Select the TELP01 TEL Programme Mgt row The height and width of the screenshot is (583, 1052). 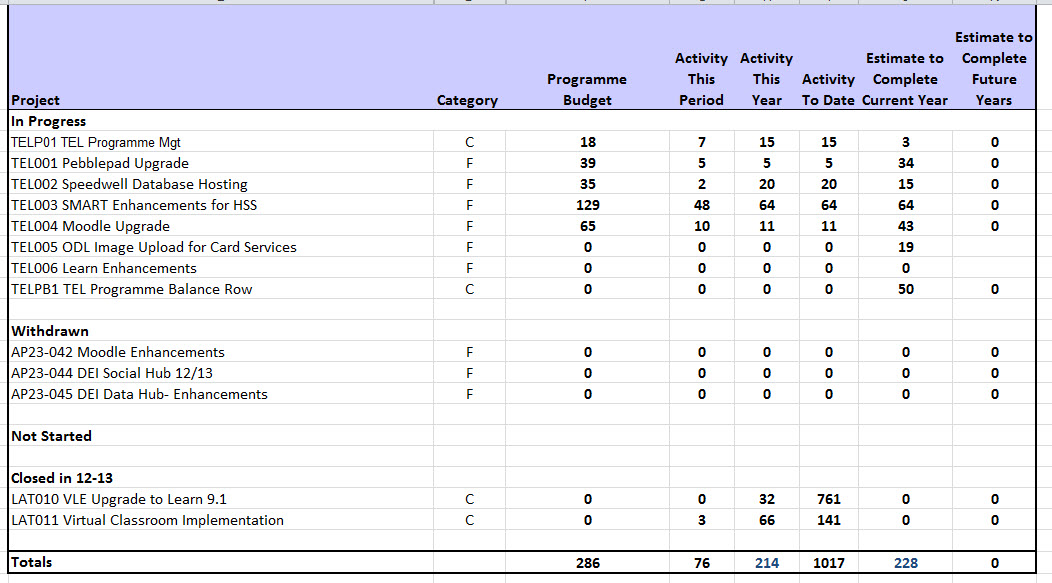(96, 142)
